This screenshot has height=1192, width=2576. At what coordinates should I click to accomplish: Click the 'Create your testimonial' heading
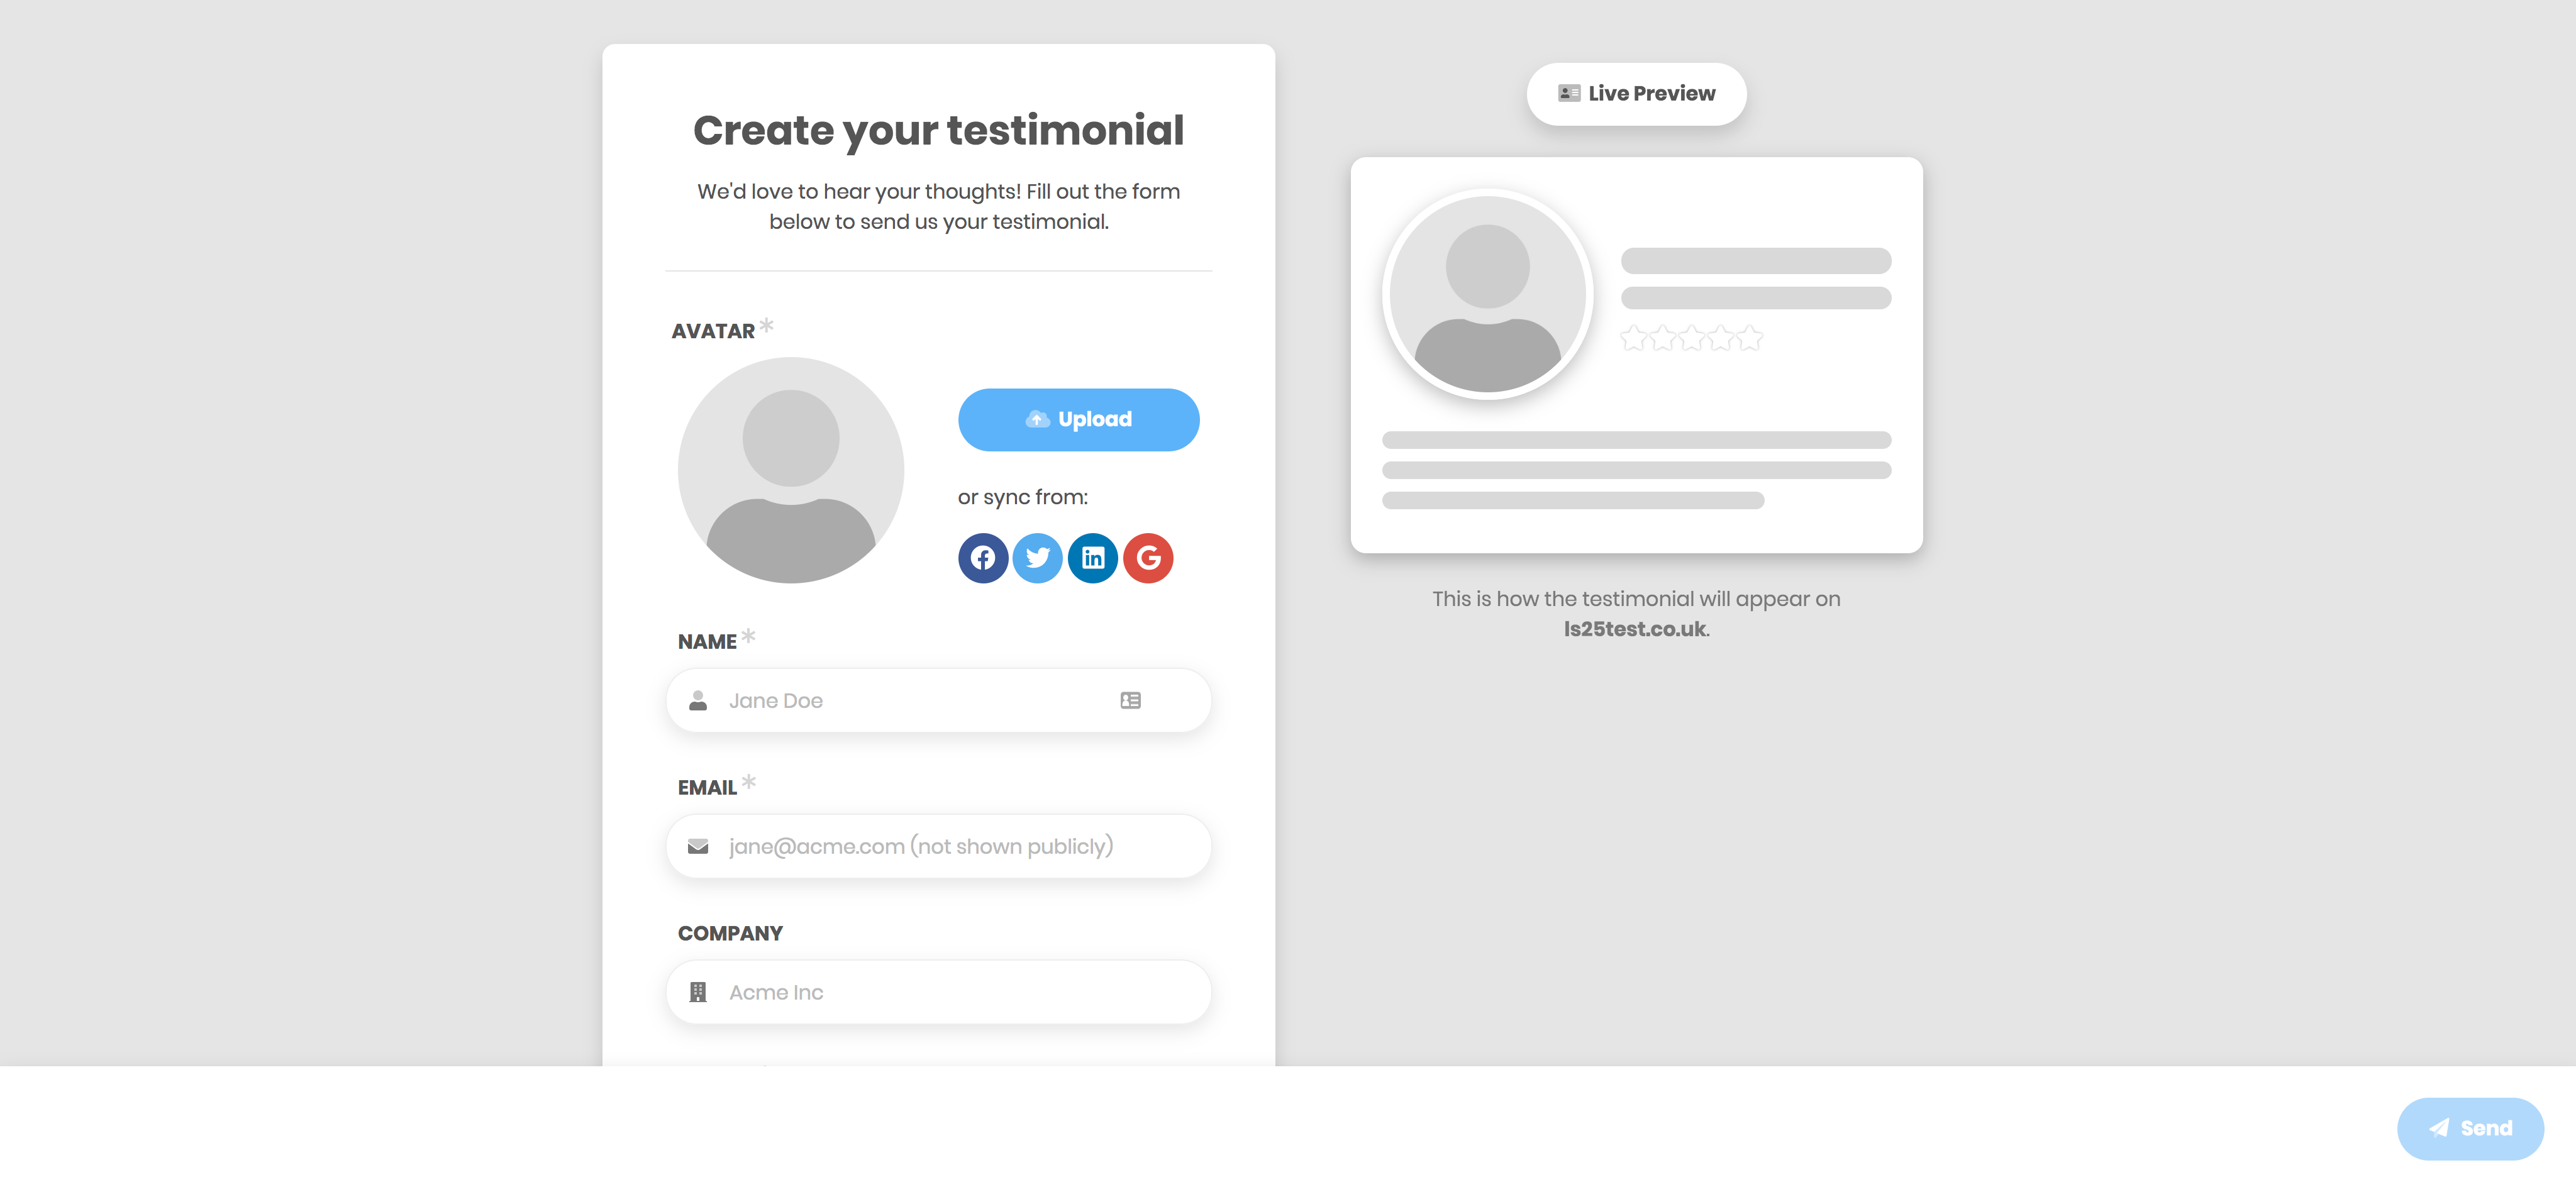point(938,131)
